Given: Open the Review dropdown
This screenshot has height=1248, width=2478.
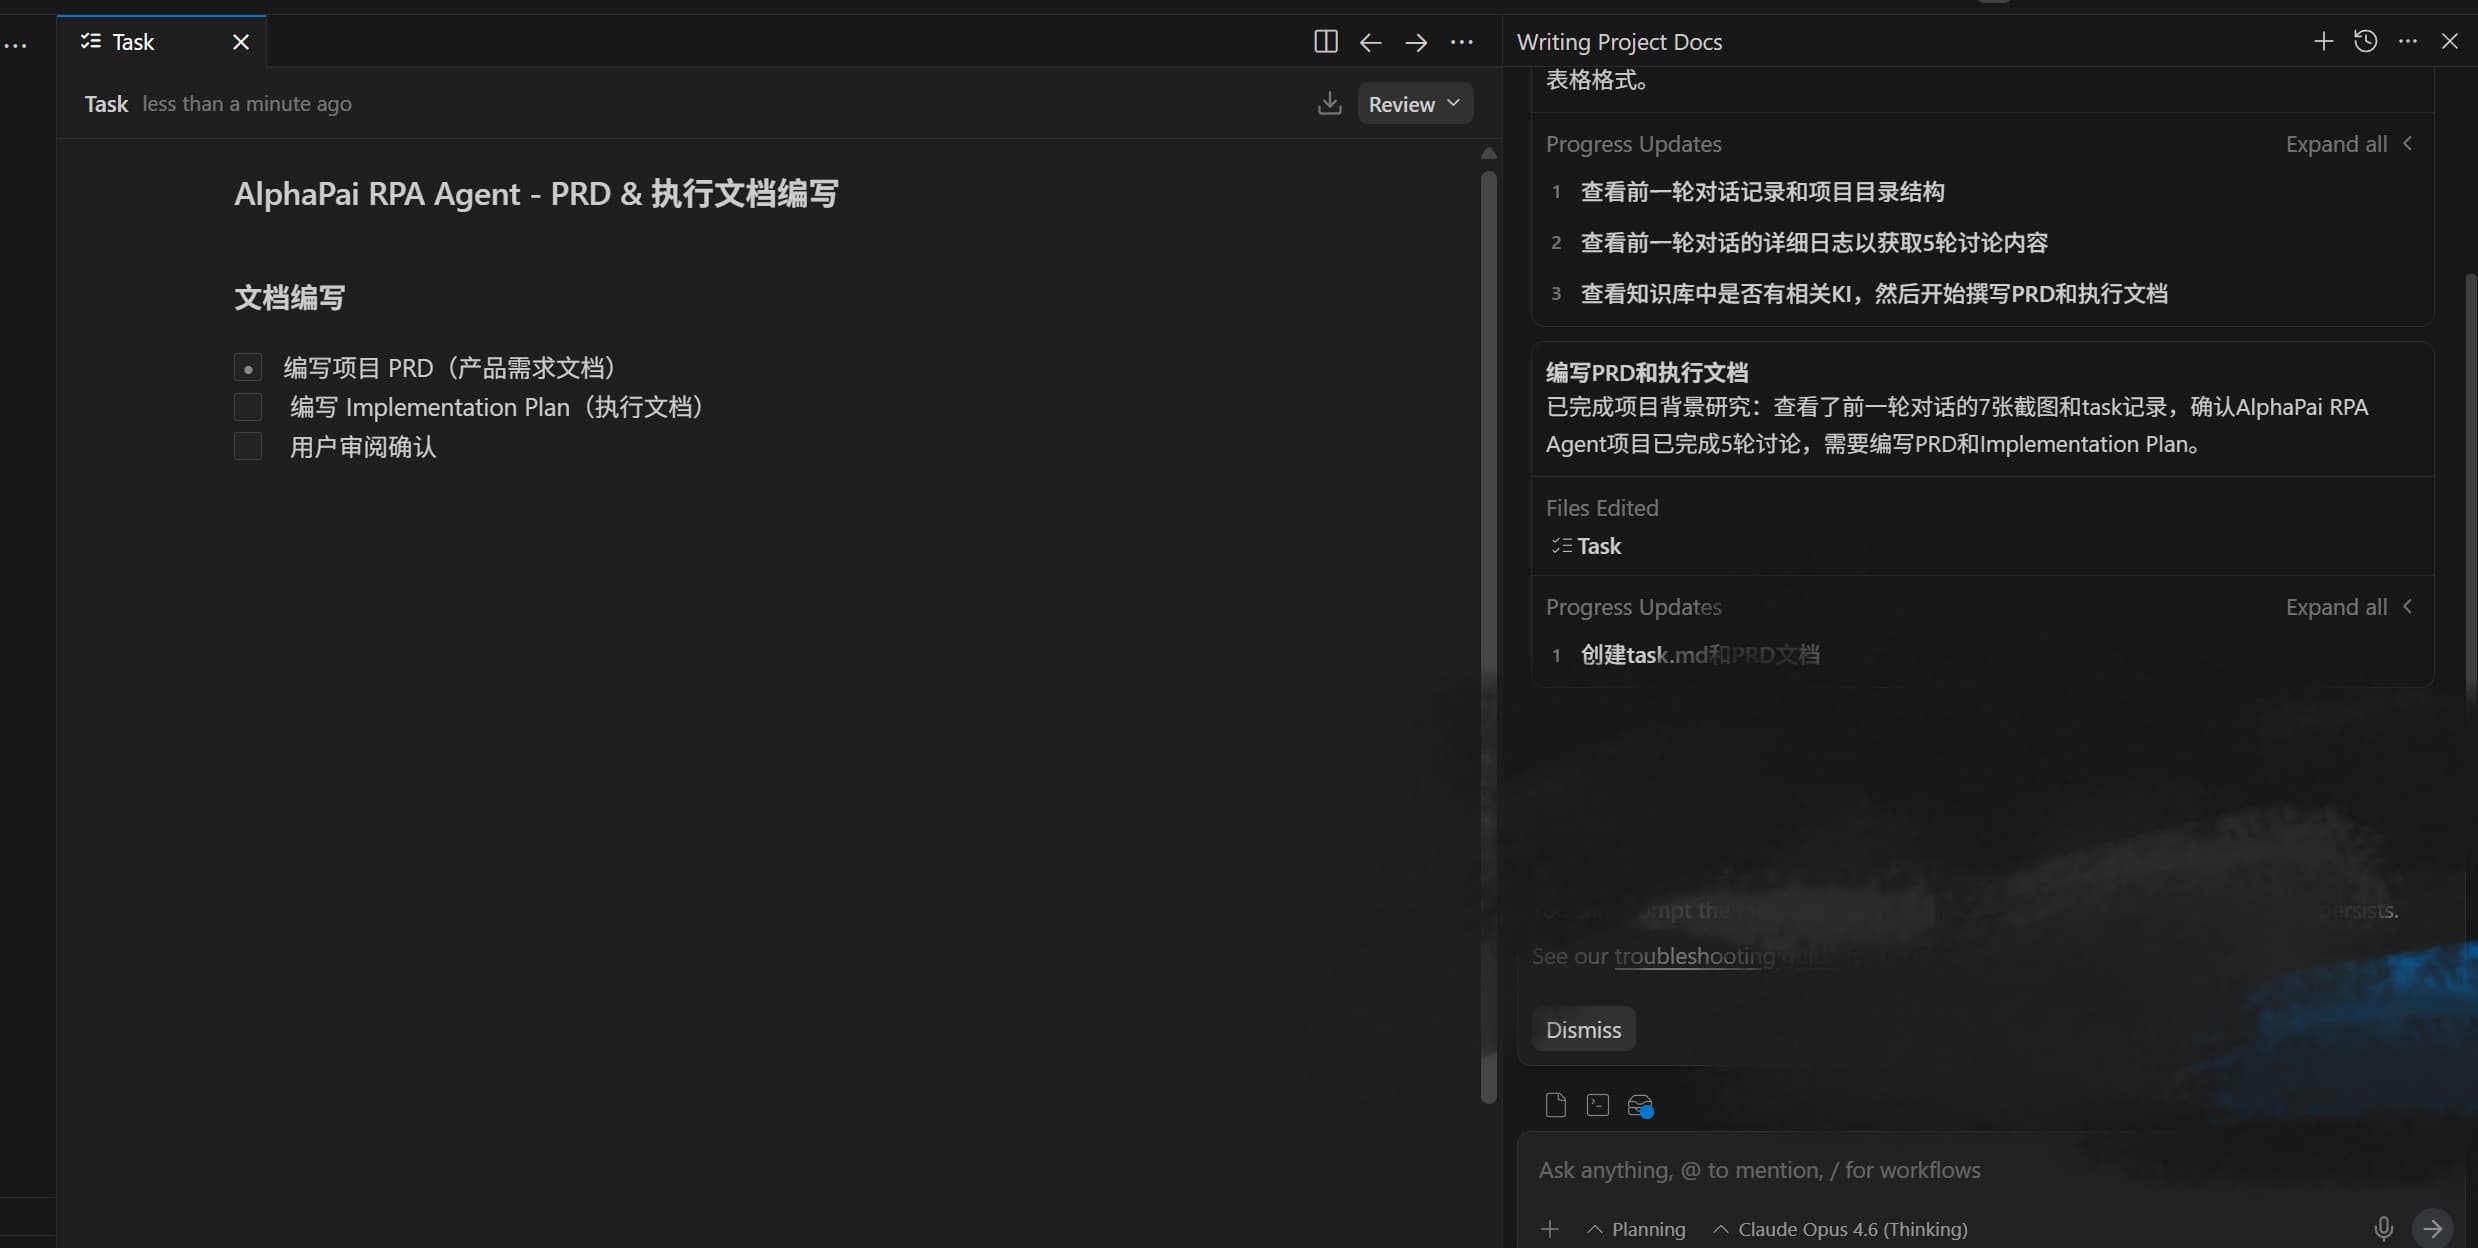Looking at the screenshot, I should click(x=1415, y=104).
